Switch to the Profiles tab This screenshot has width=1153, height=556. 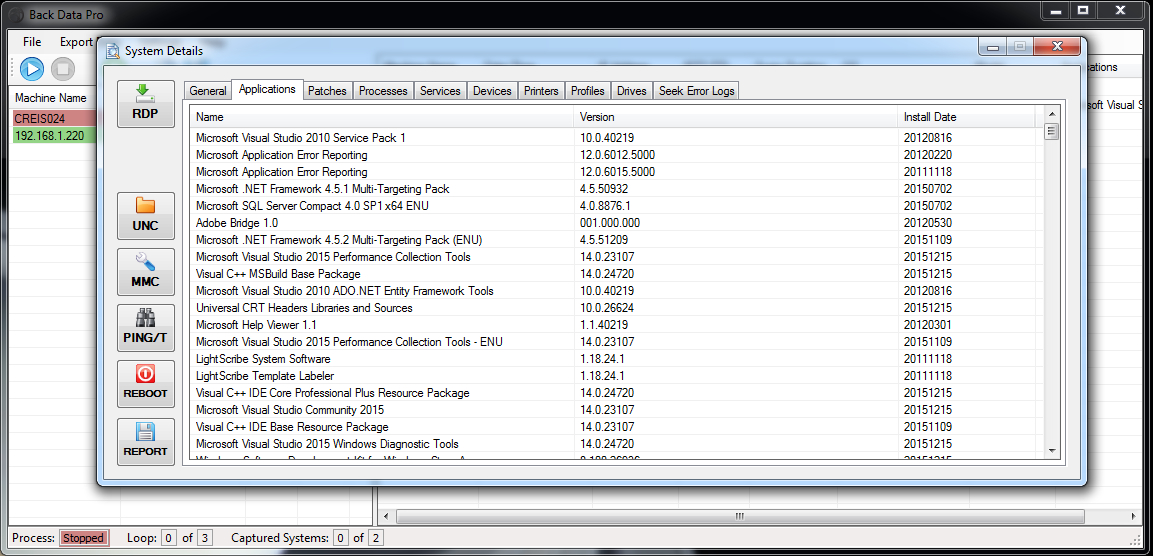tap(588, 90)
